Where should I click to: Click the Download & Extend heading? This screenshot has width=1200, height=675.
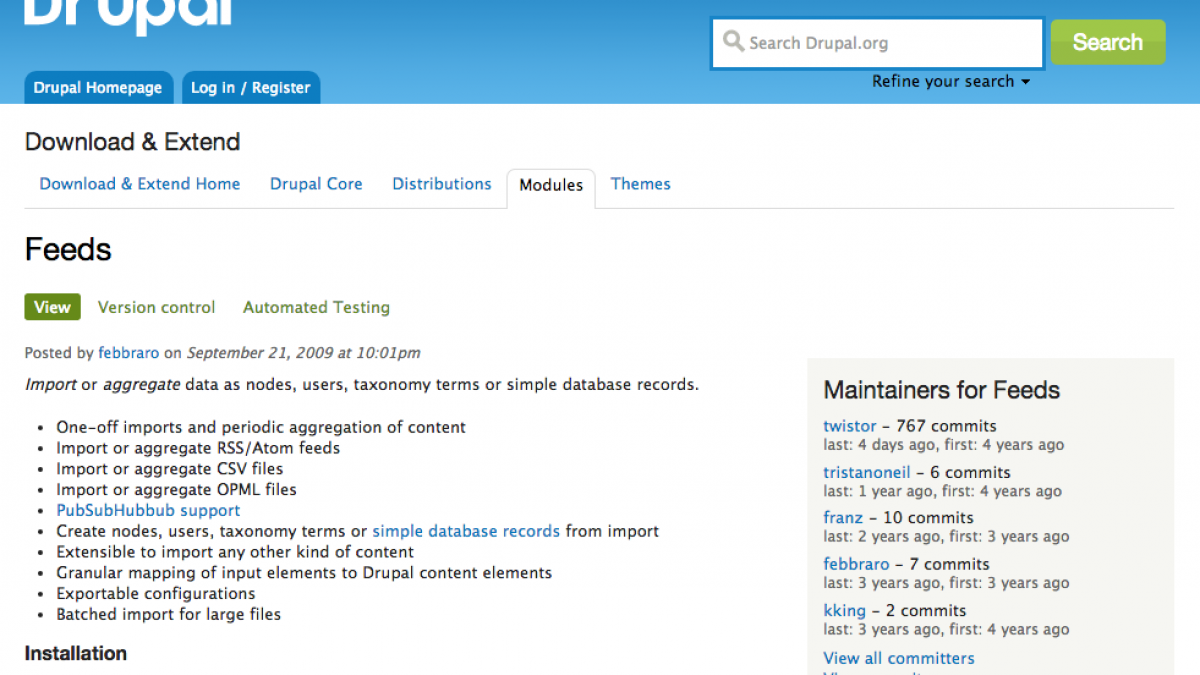133,142
